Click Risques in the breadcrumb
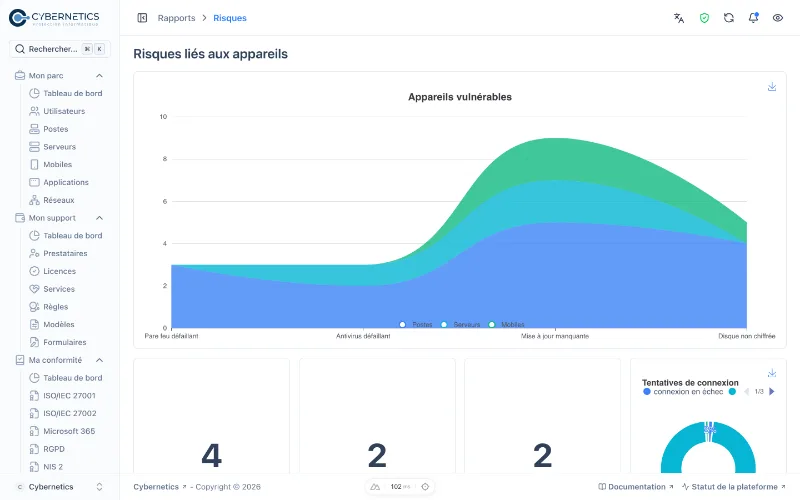 click(230, 18)
